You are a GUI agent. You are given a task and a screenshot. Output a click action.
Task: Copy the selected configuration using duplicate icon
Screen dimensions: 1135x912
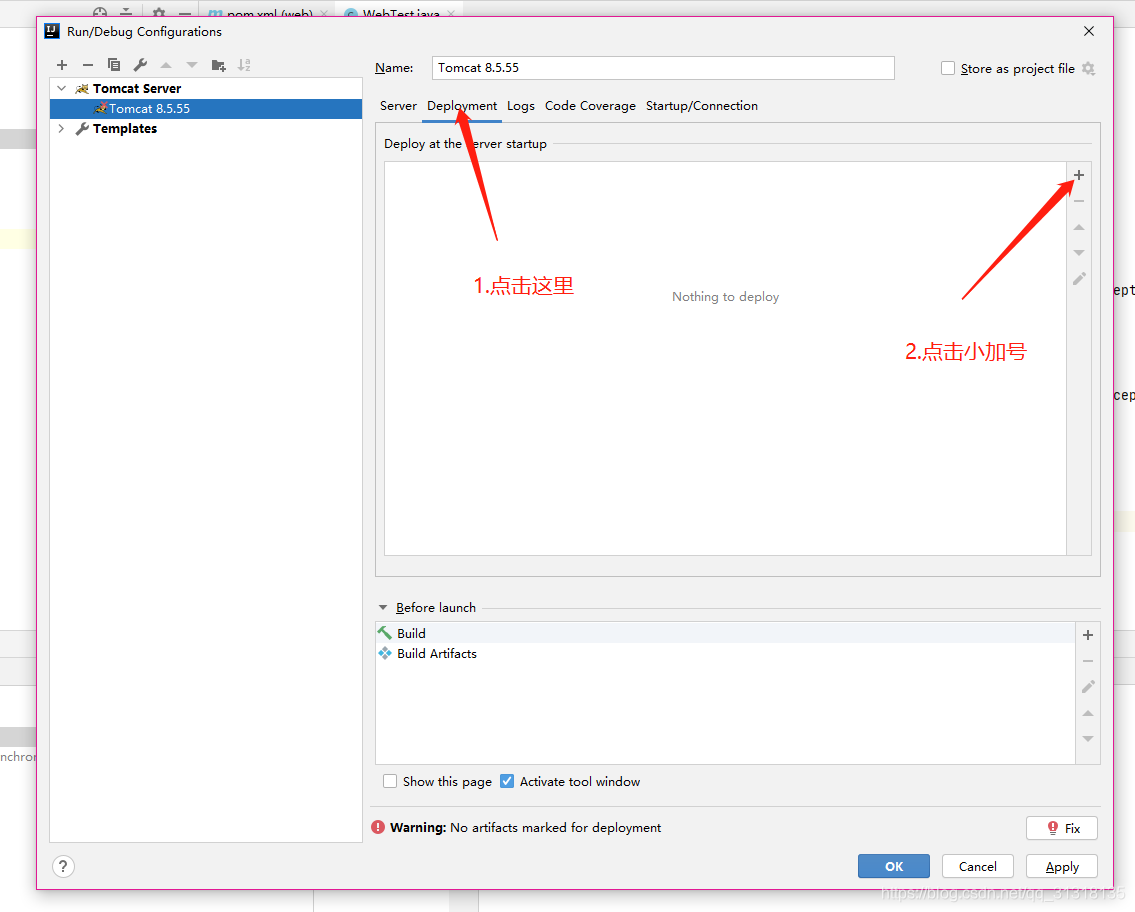coord(114,64)
